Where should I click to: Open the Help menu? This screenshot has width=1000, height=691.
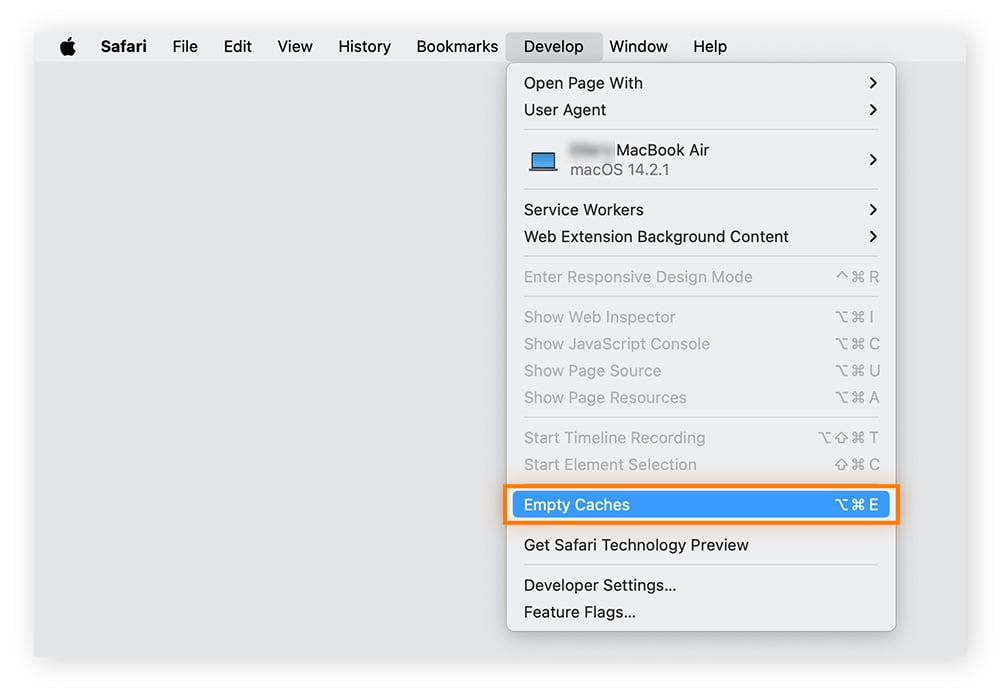point(710,47)
